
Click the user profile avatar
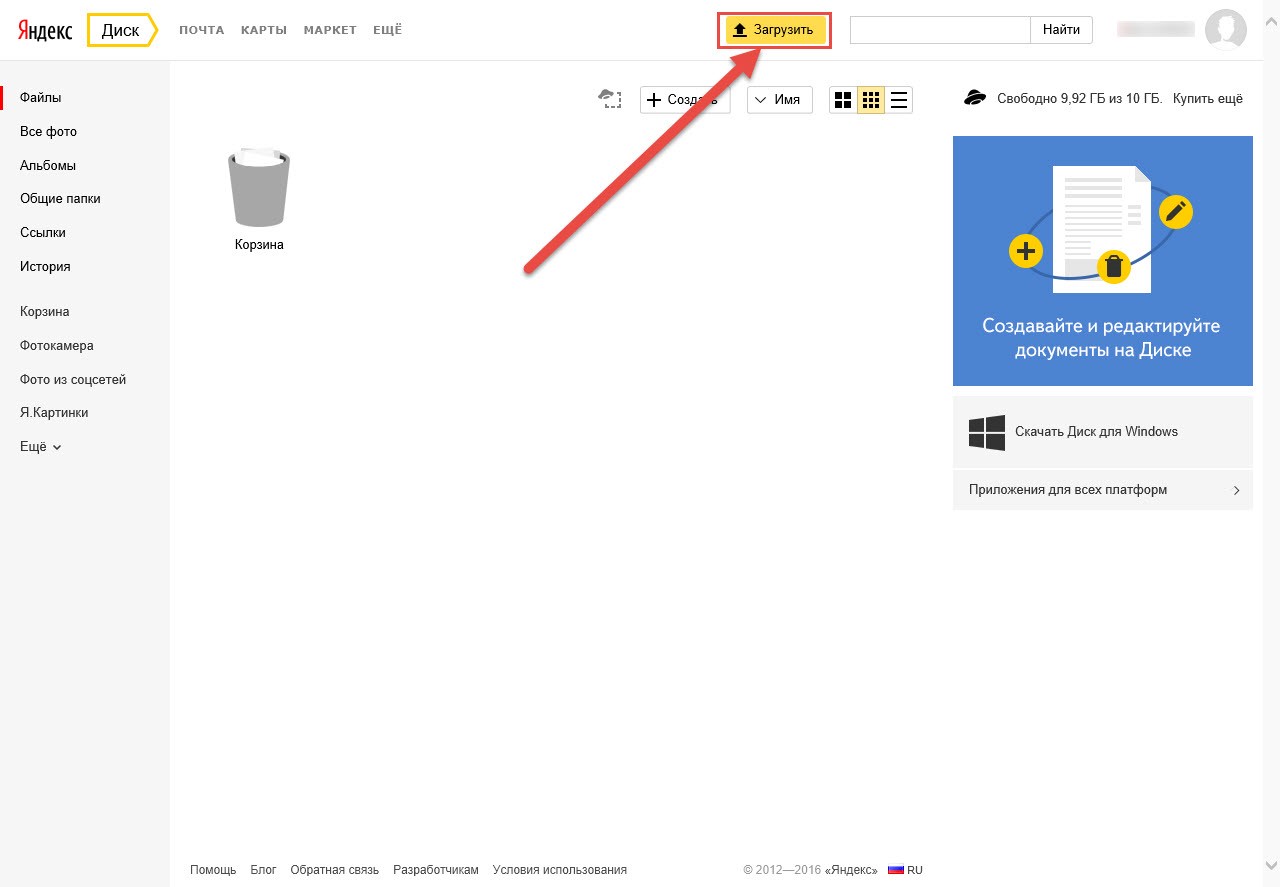(x=1225, y=30)
